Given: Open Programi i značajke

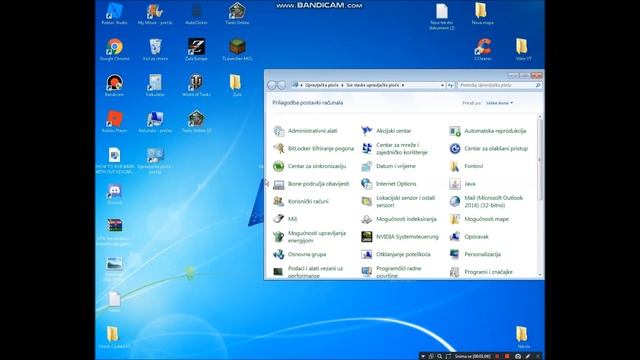Looking at the screenshot, I should click(x=481, y=272).
